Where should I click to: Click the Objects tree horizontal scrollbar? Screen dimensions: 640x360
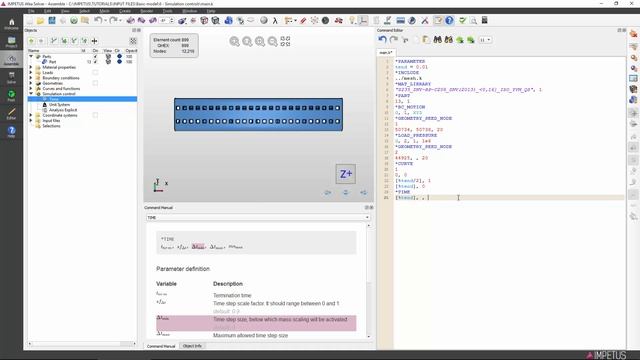[x=82, y=344]
